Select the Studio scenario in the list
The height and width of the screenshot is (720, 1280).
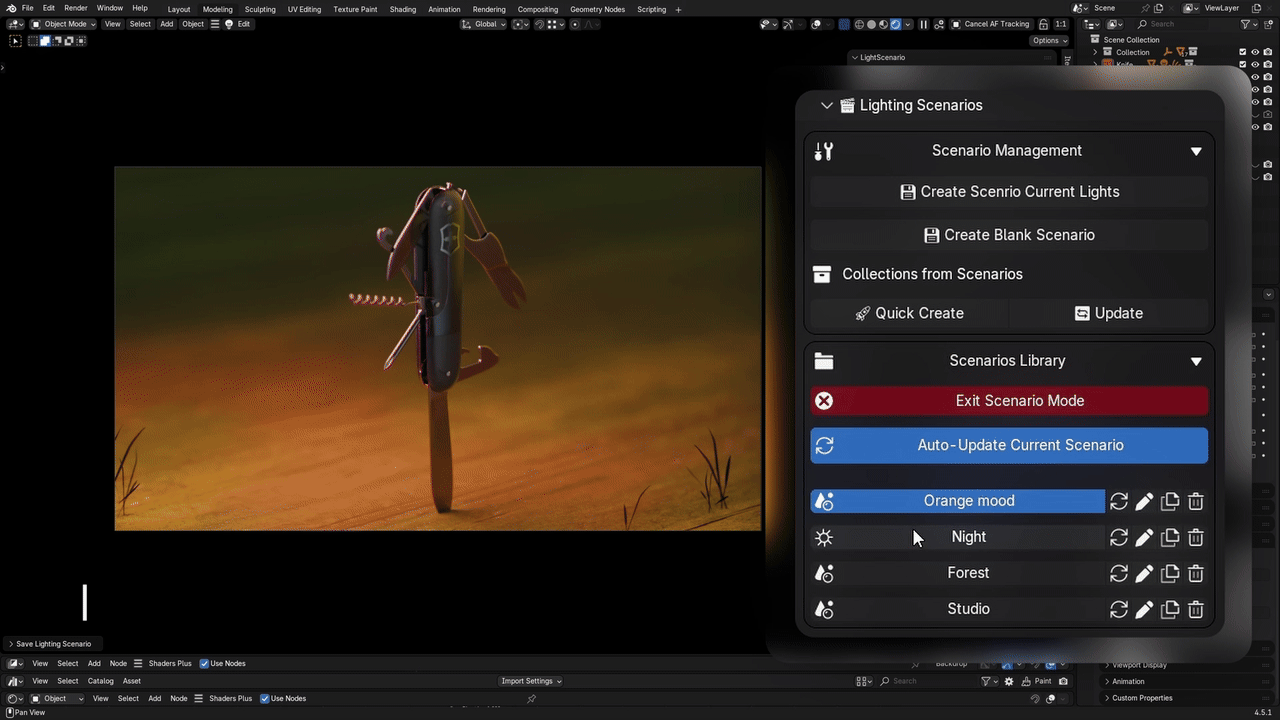[969, 609]
